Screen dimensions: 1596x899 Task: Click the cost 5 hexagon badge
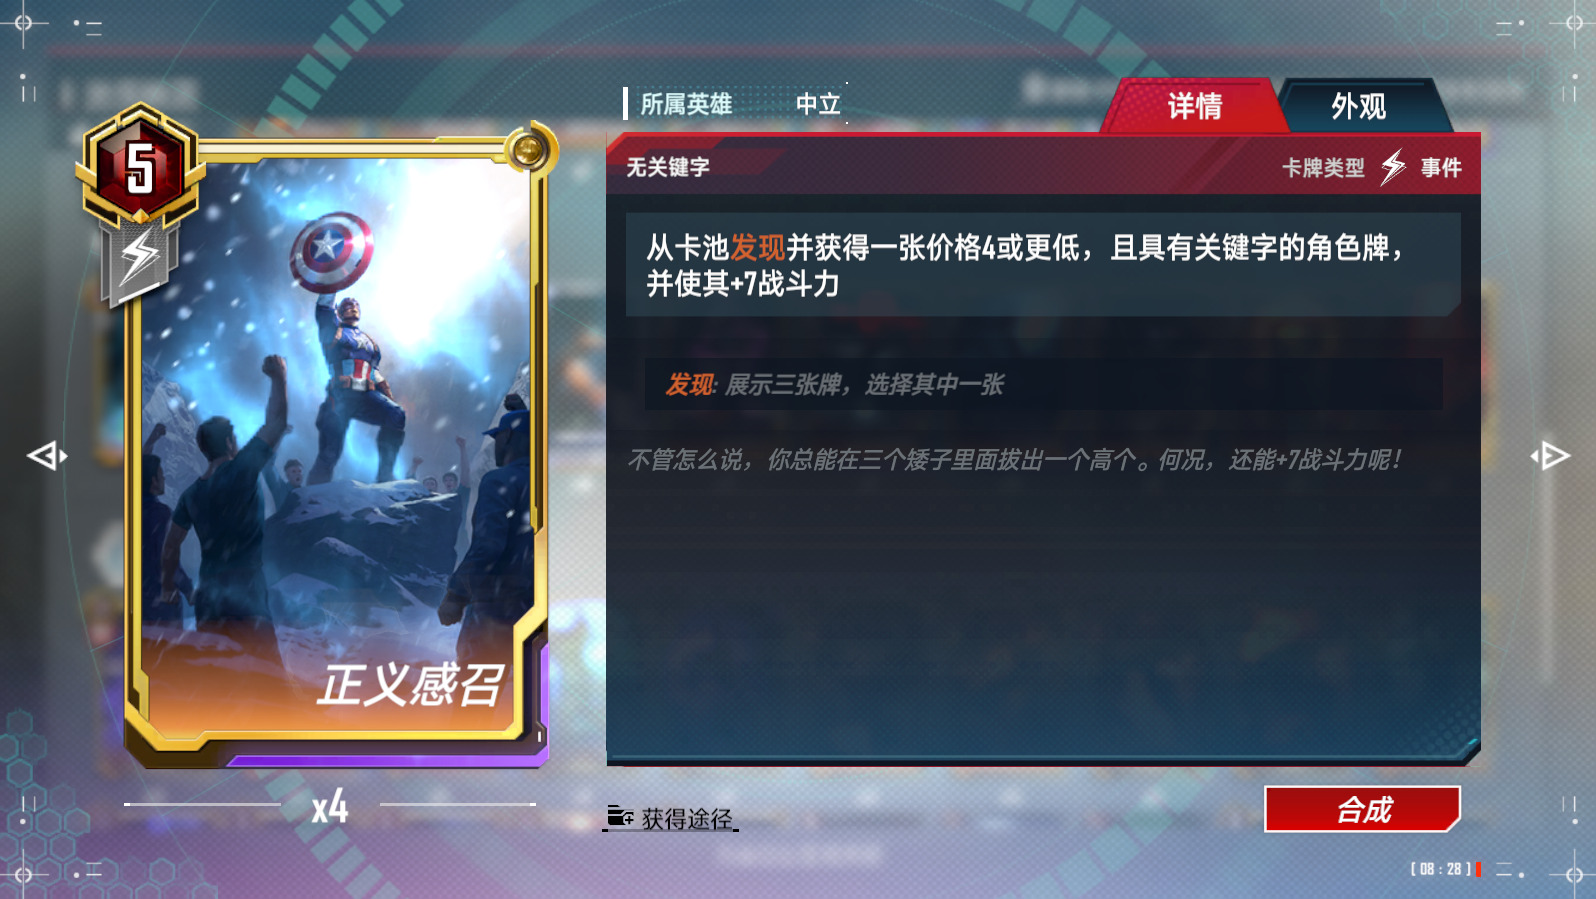pos(140,166)
